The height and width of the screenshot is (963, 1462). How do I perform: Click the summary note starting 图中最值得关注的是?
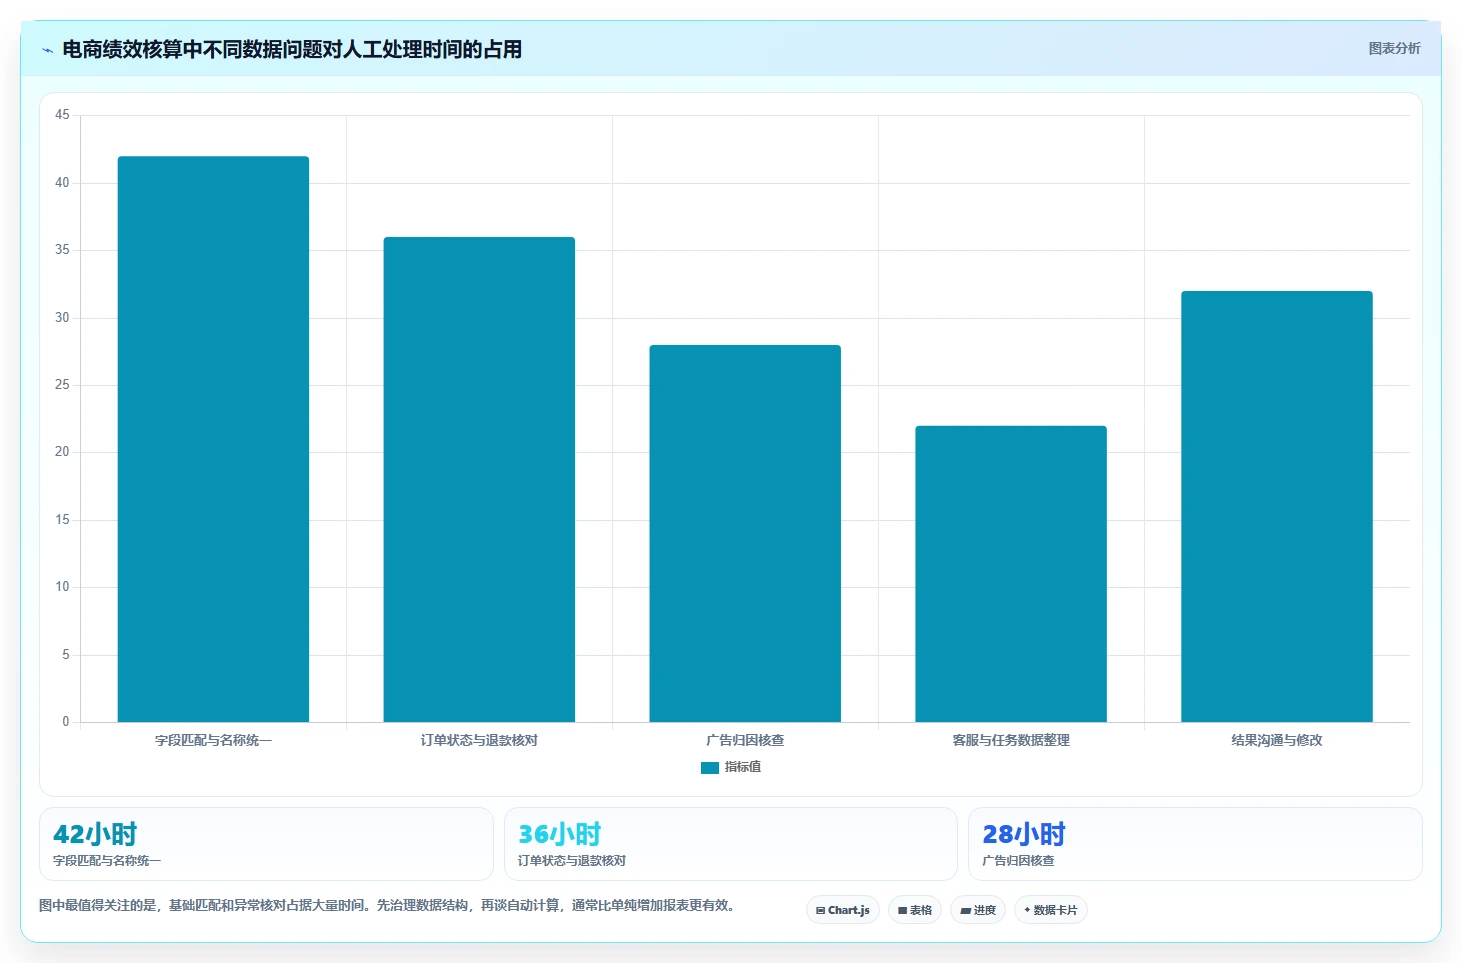390,905
